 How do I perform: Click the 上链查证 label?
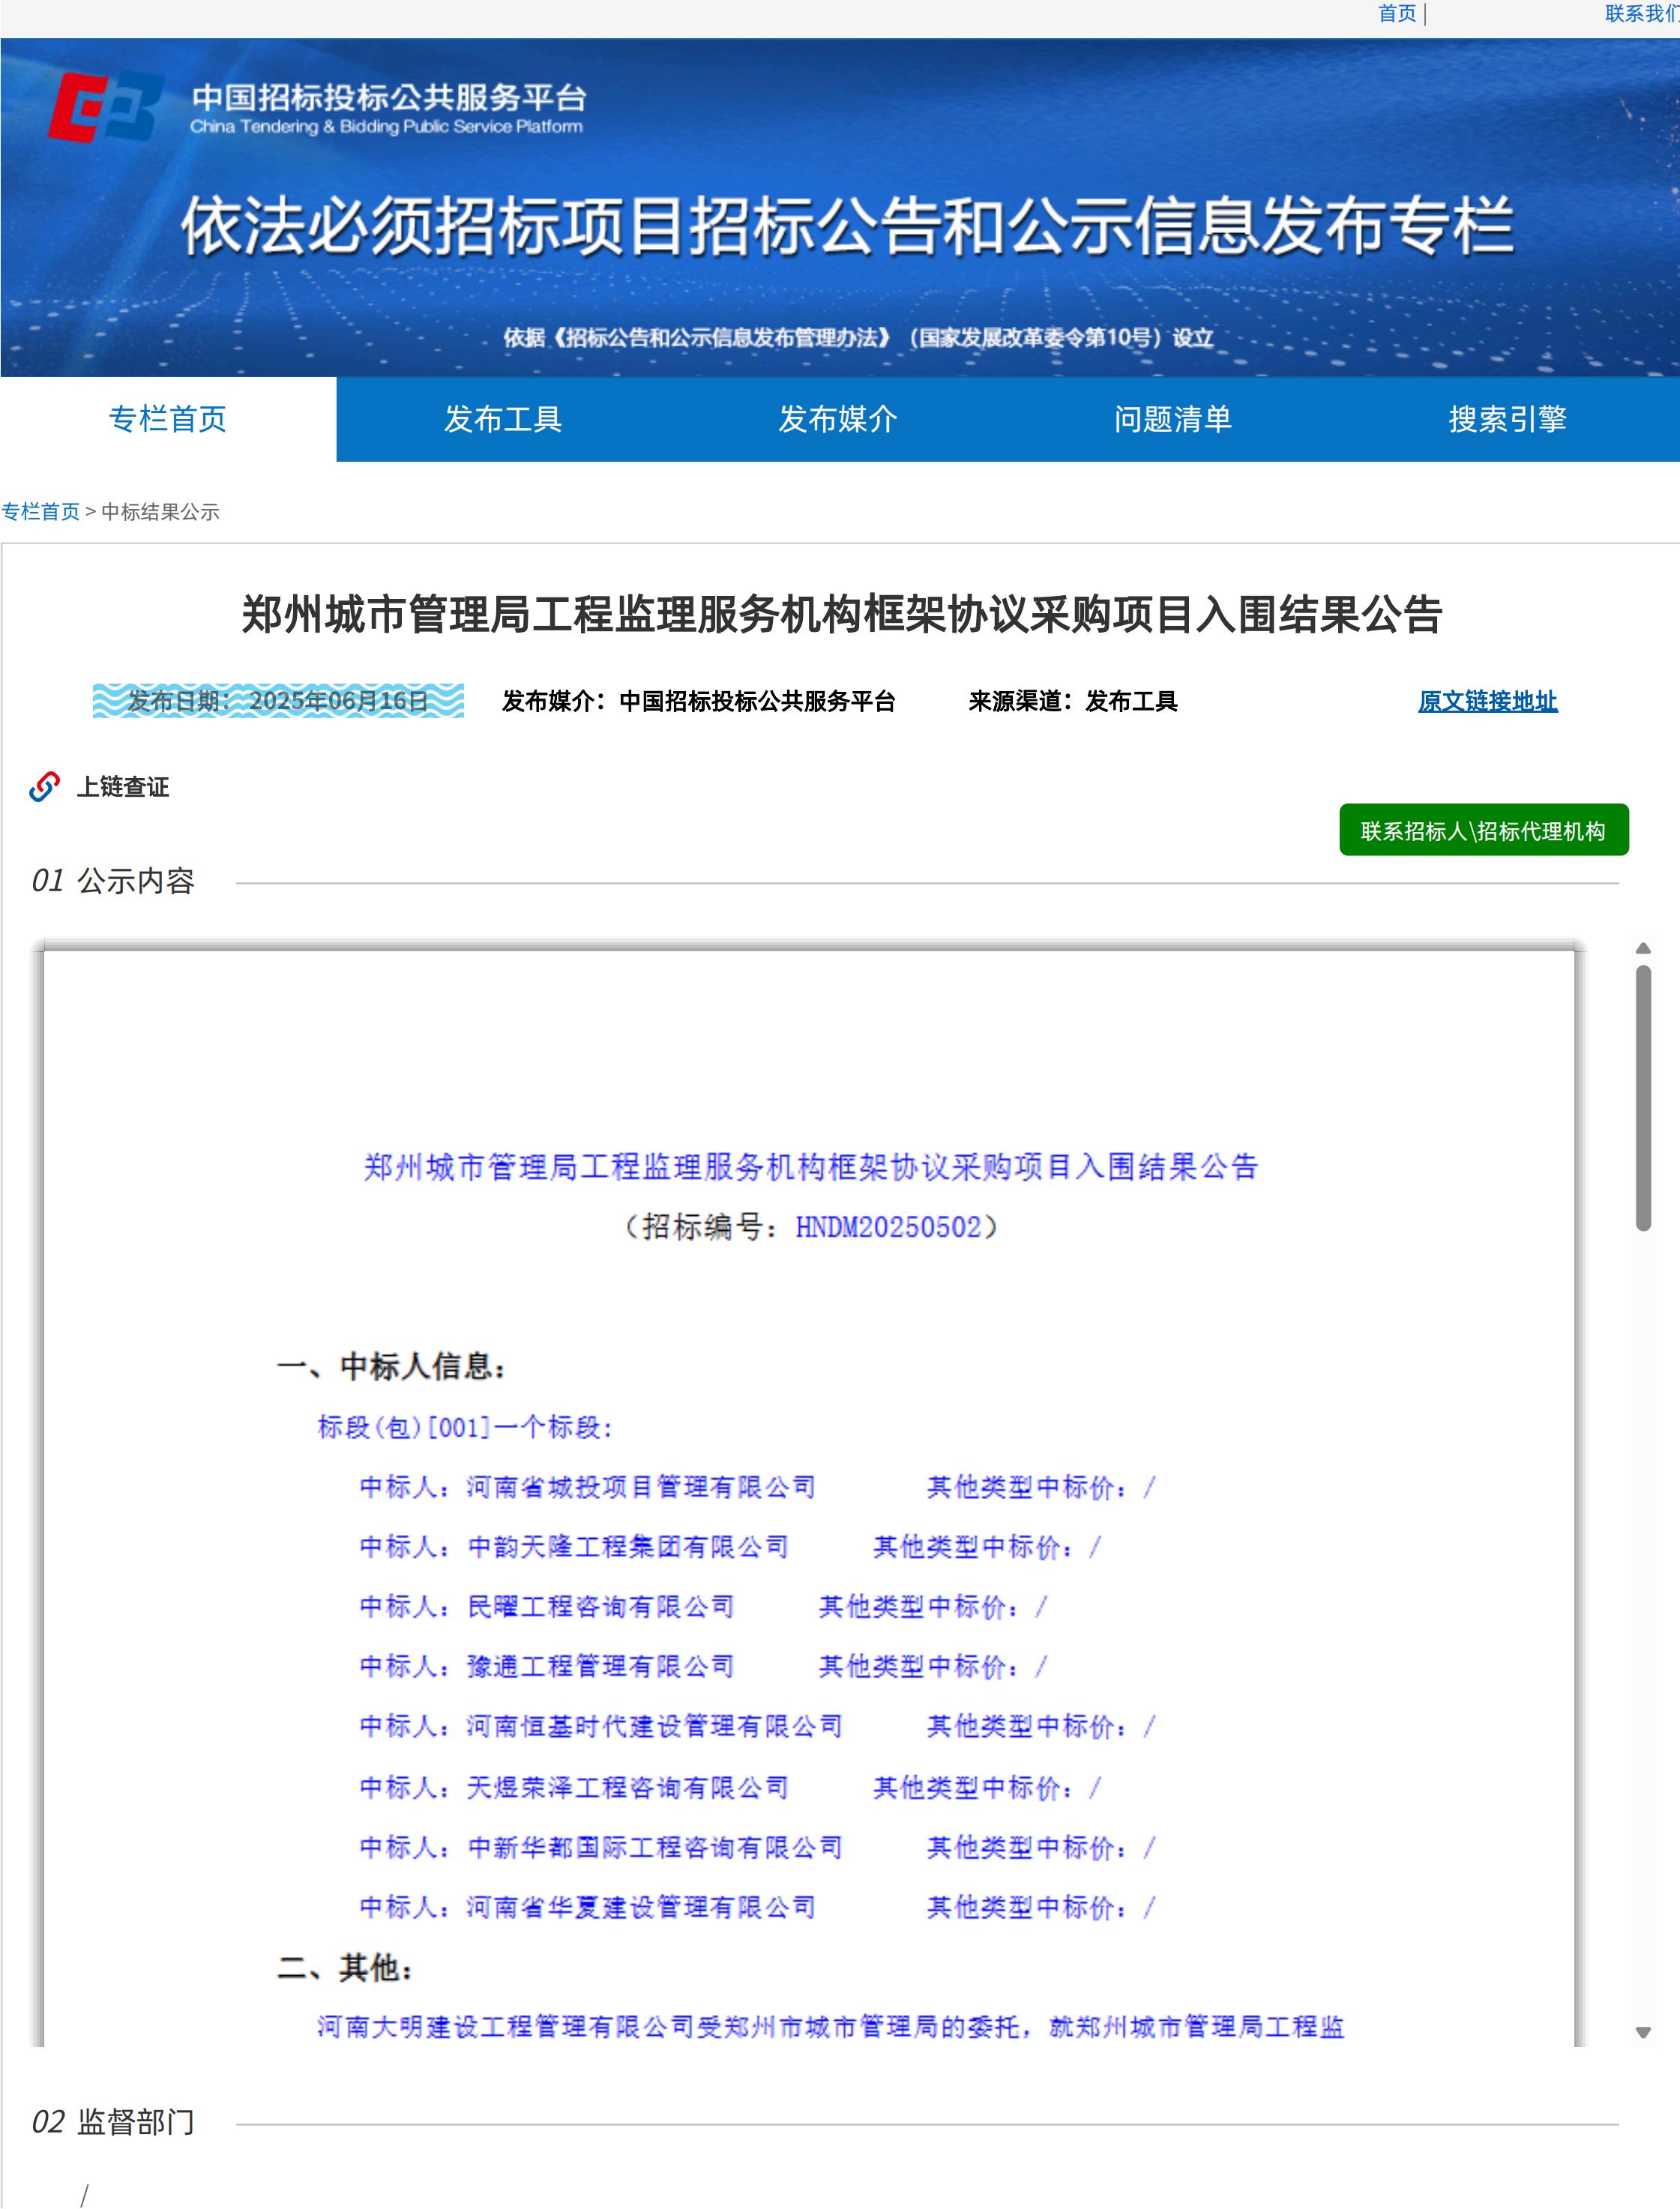point(123,787)
